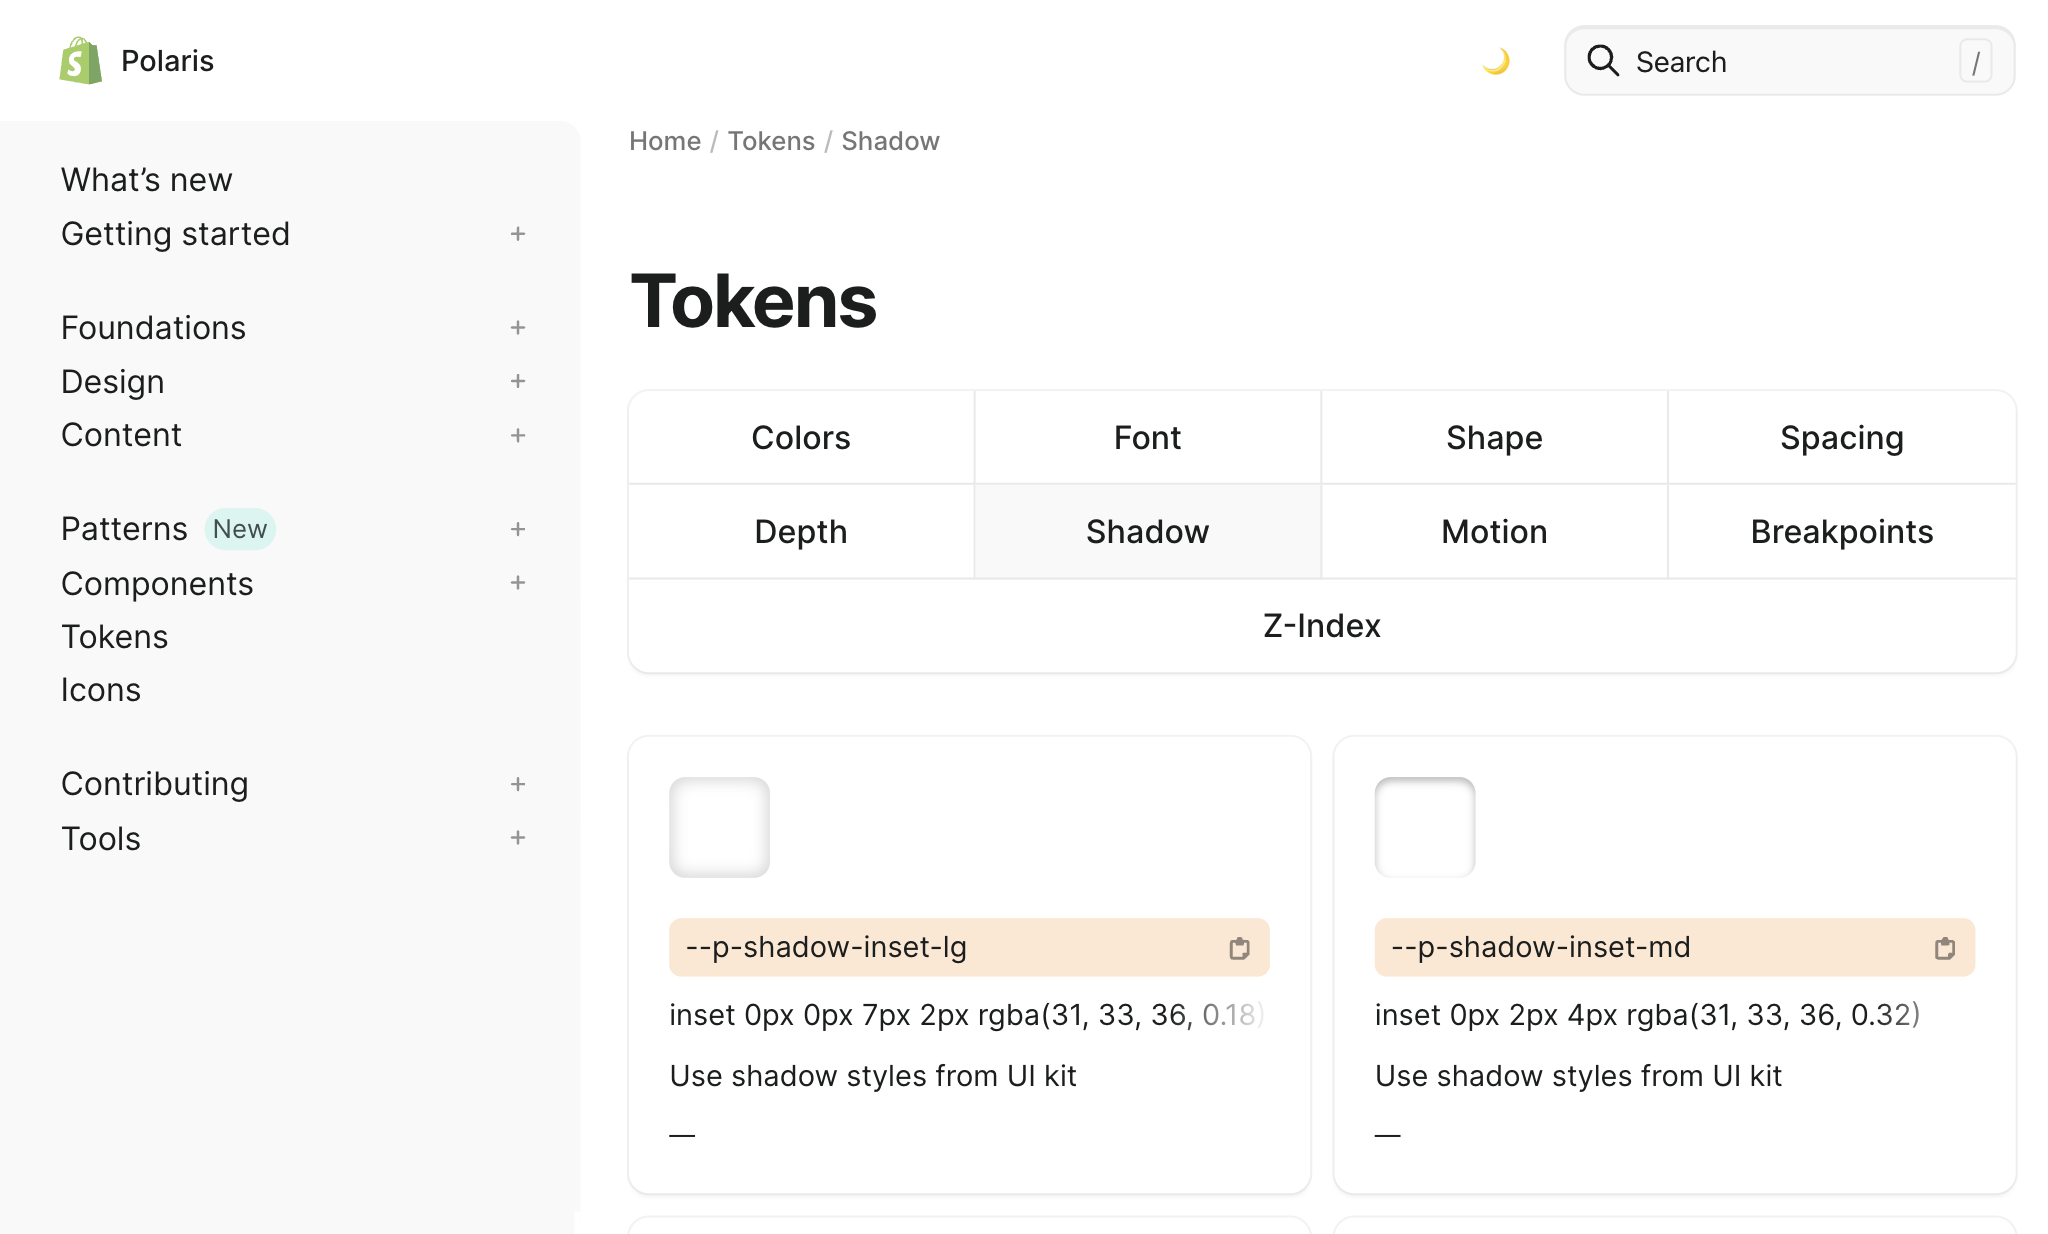This screenshot has height=1234, width=2048.
Task: Expand the Contributing nav section
Action: coord(517,784)
